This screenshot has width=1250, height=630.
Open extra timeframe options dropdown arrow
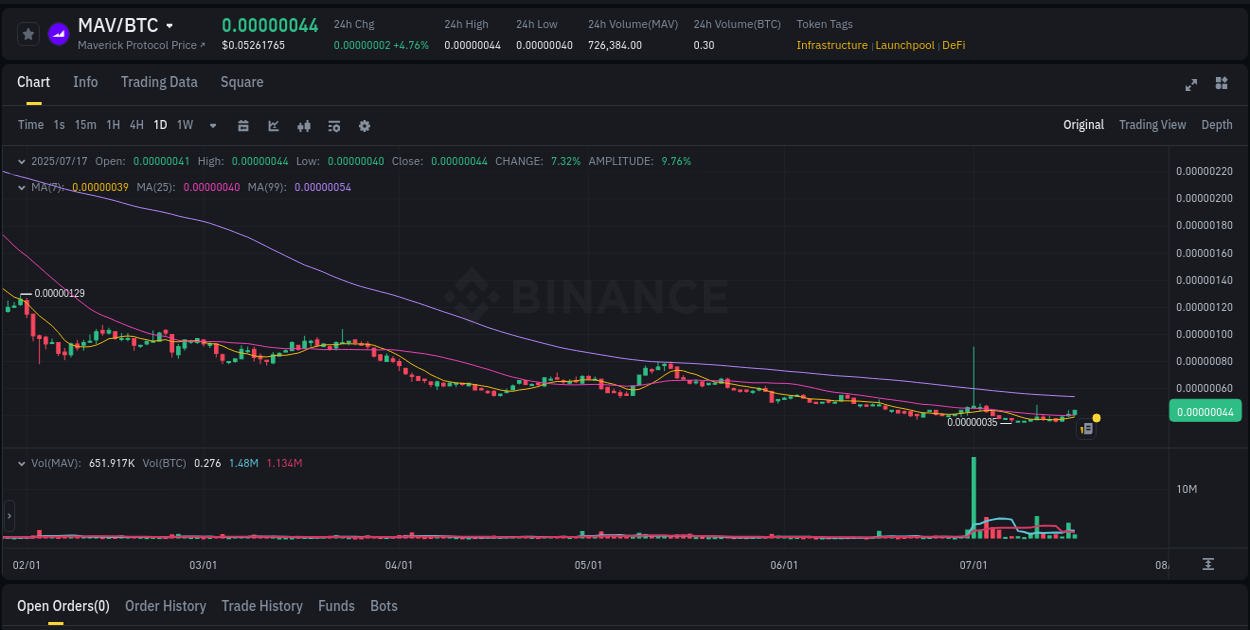tap(212, 125)
